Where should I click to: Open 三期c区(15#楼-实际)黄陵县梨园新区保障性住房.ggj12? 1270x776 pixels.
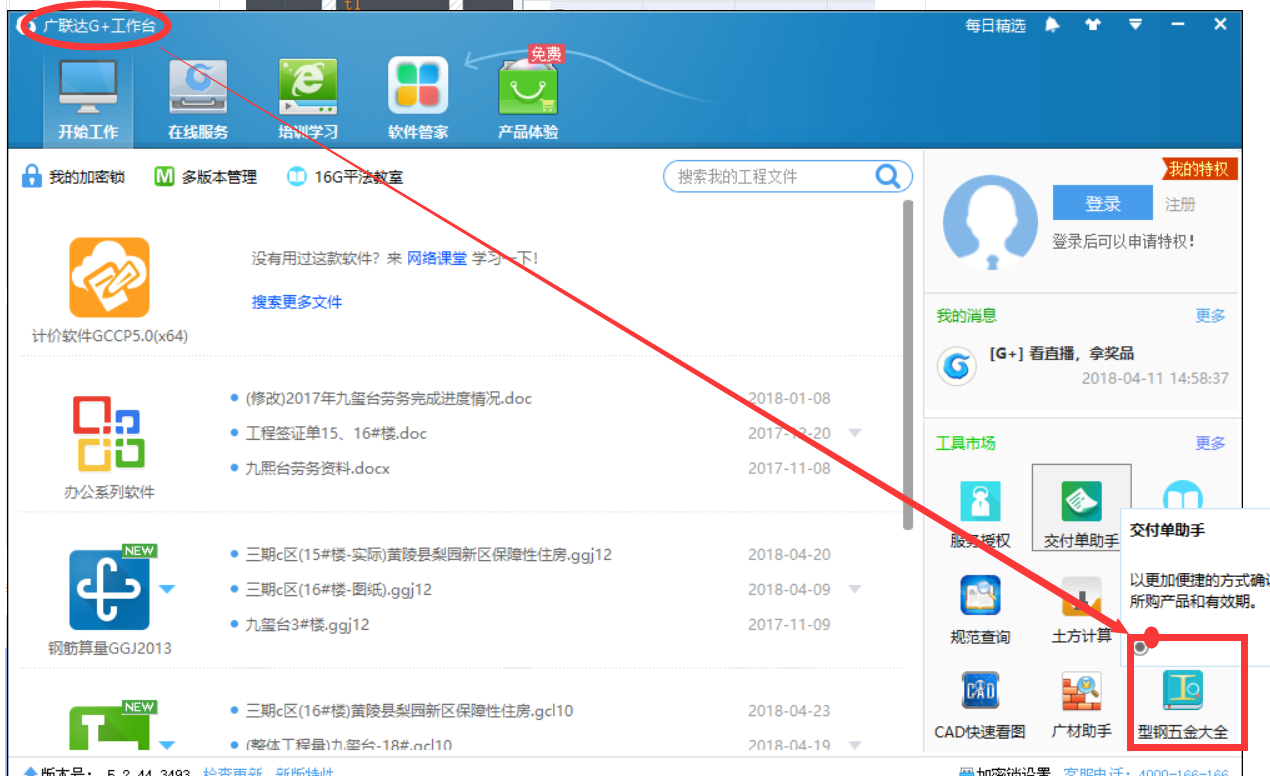[x=429, y=555]
